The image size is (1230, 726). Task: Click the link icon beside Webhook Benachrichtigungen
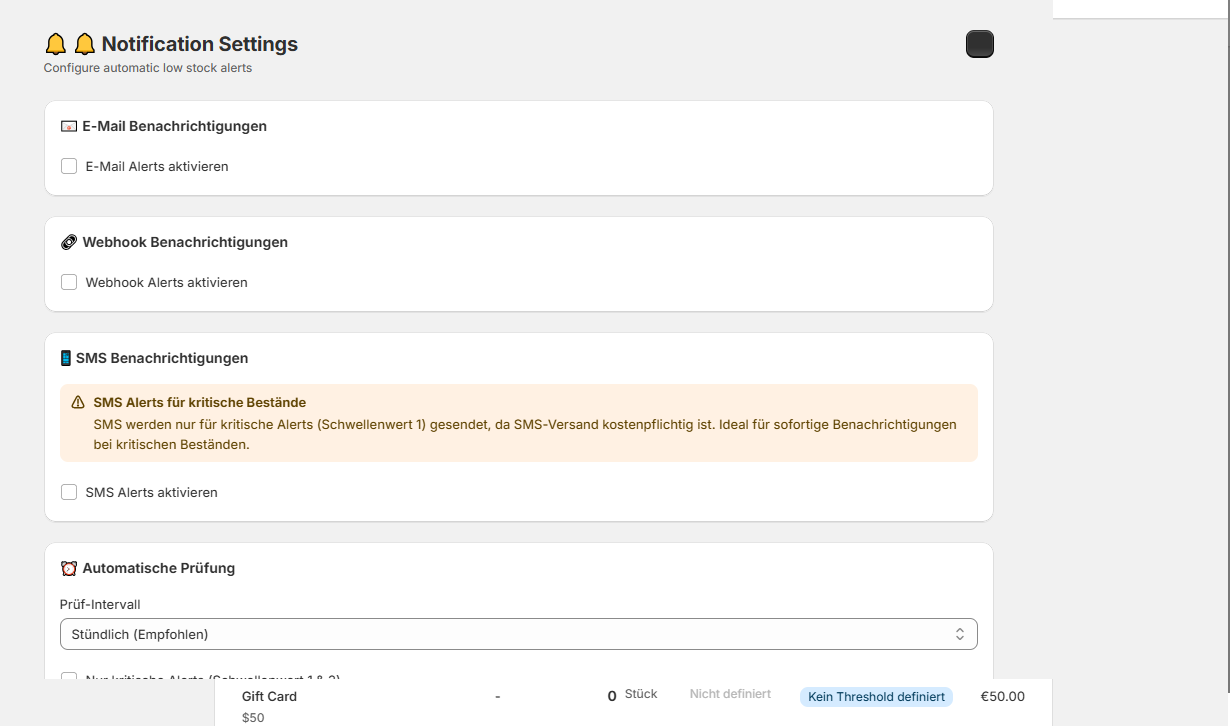coord(68,243)
